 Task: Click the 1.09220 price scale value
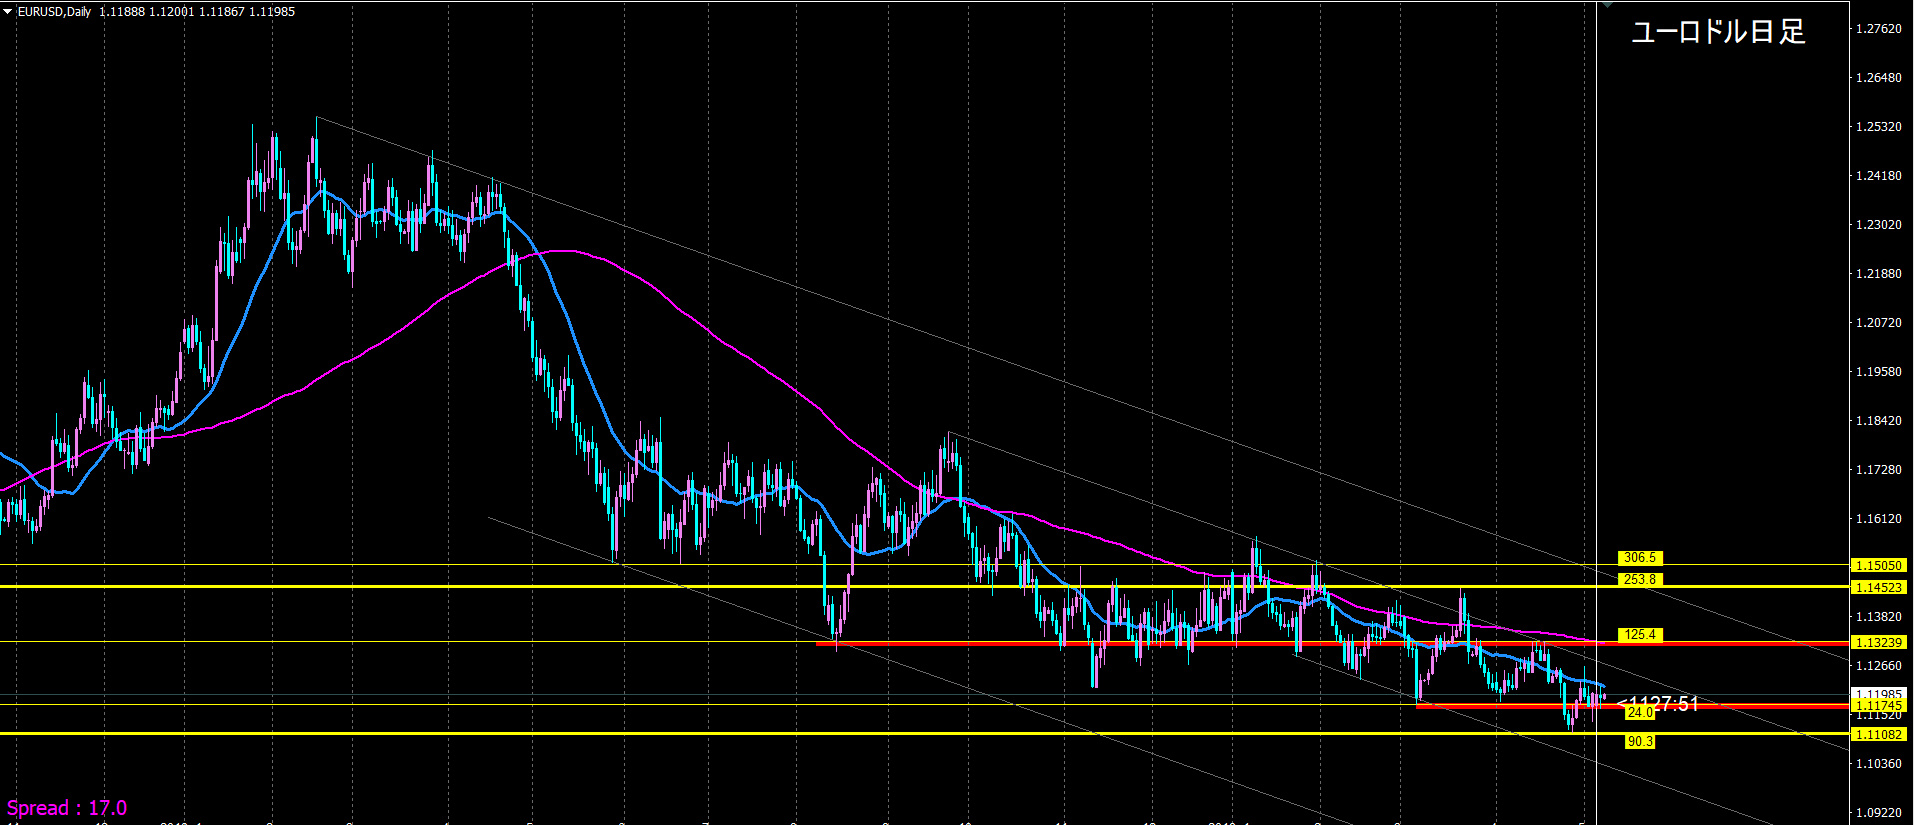(x=1878, y=813)
